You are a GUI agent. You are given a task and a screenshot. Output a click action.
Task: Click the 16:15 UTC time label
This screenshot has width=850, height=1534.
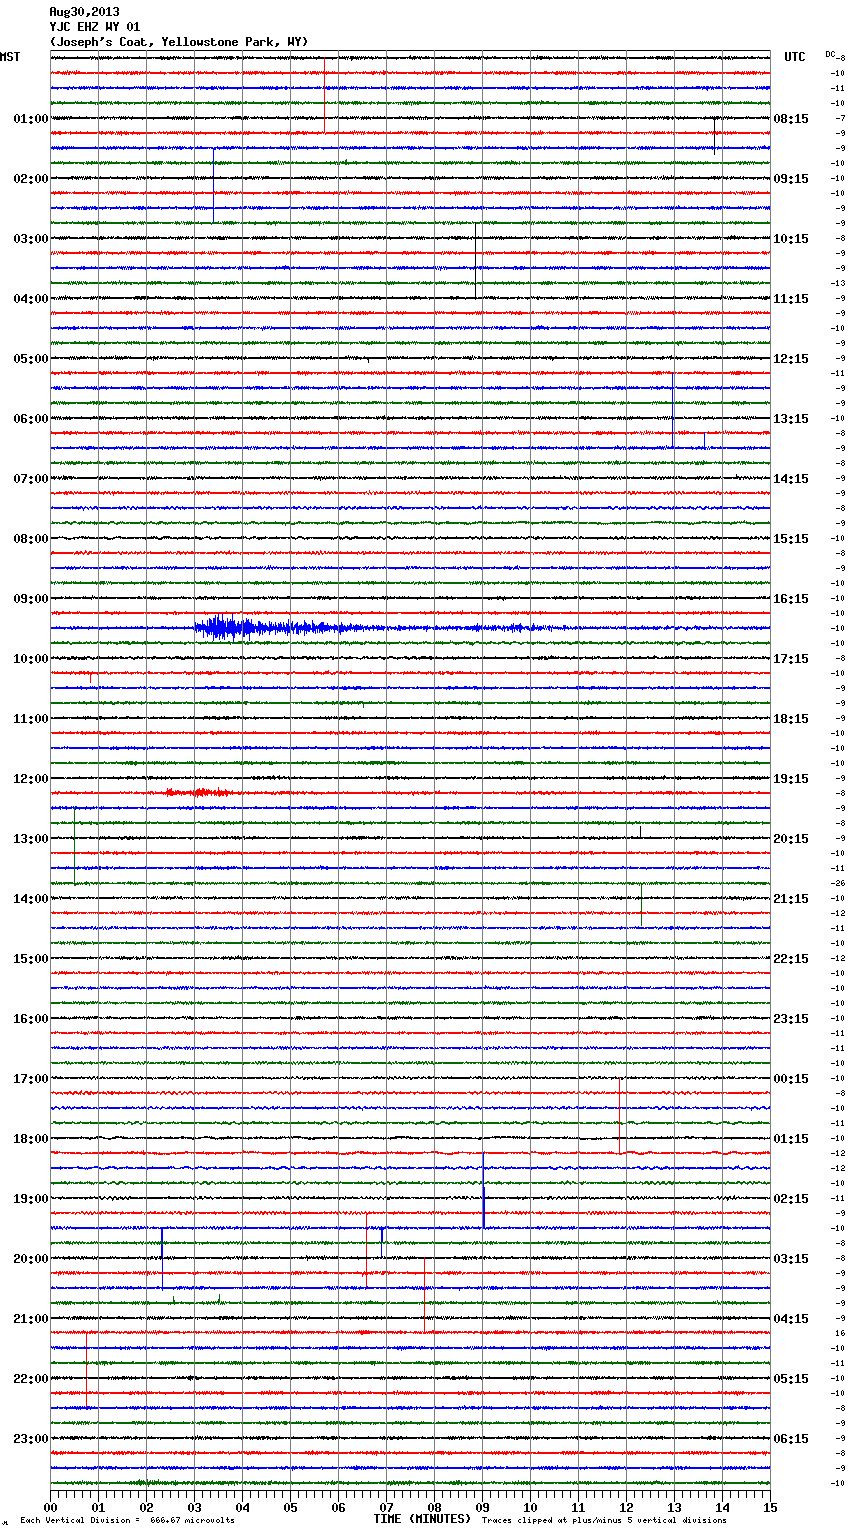791,599
